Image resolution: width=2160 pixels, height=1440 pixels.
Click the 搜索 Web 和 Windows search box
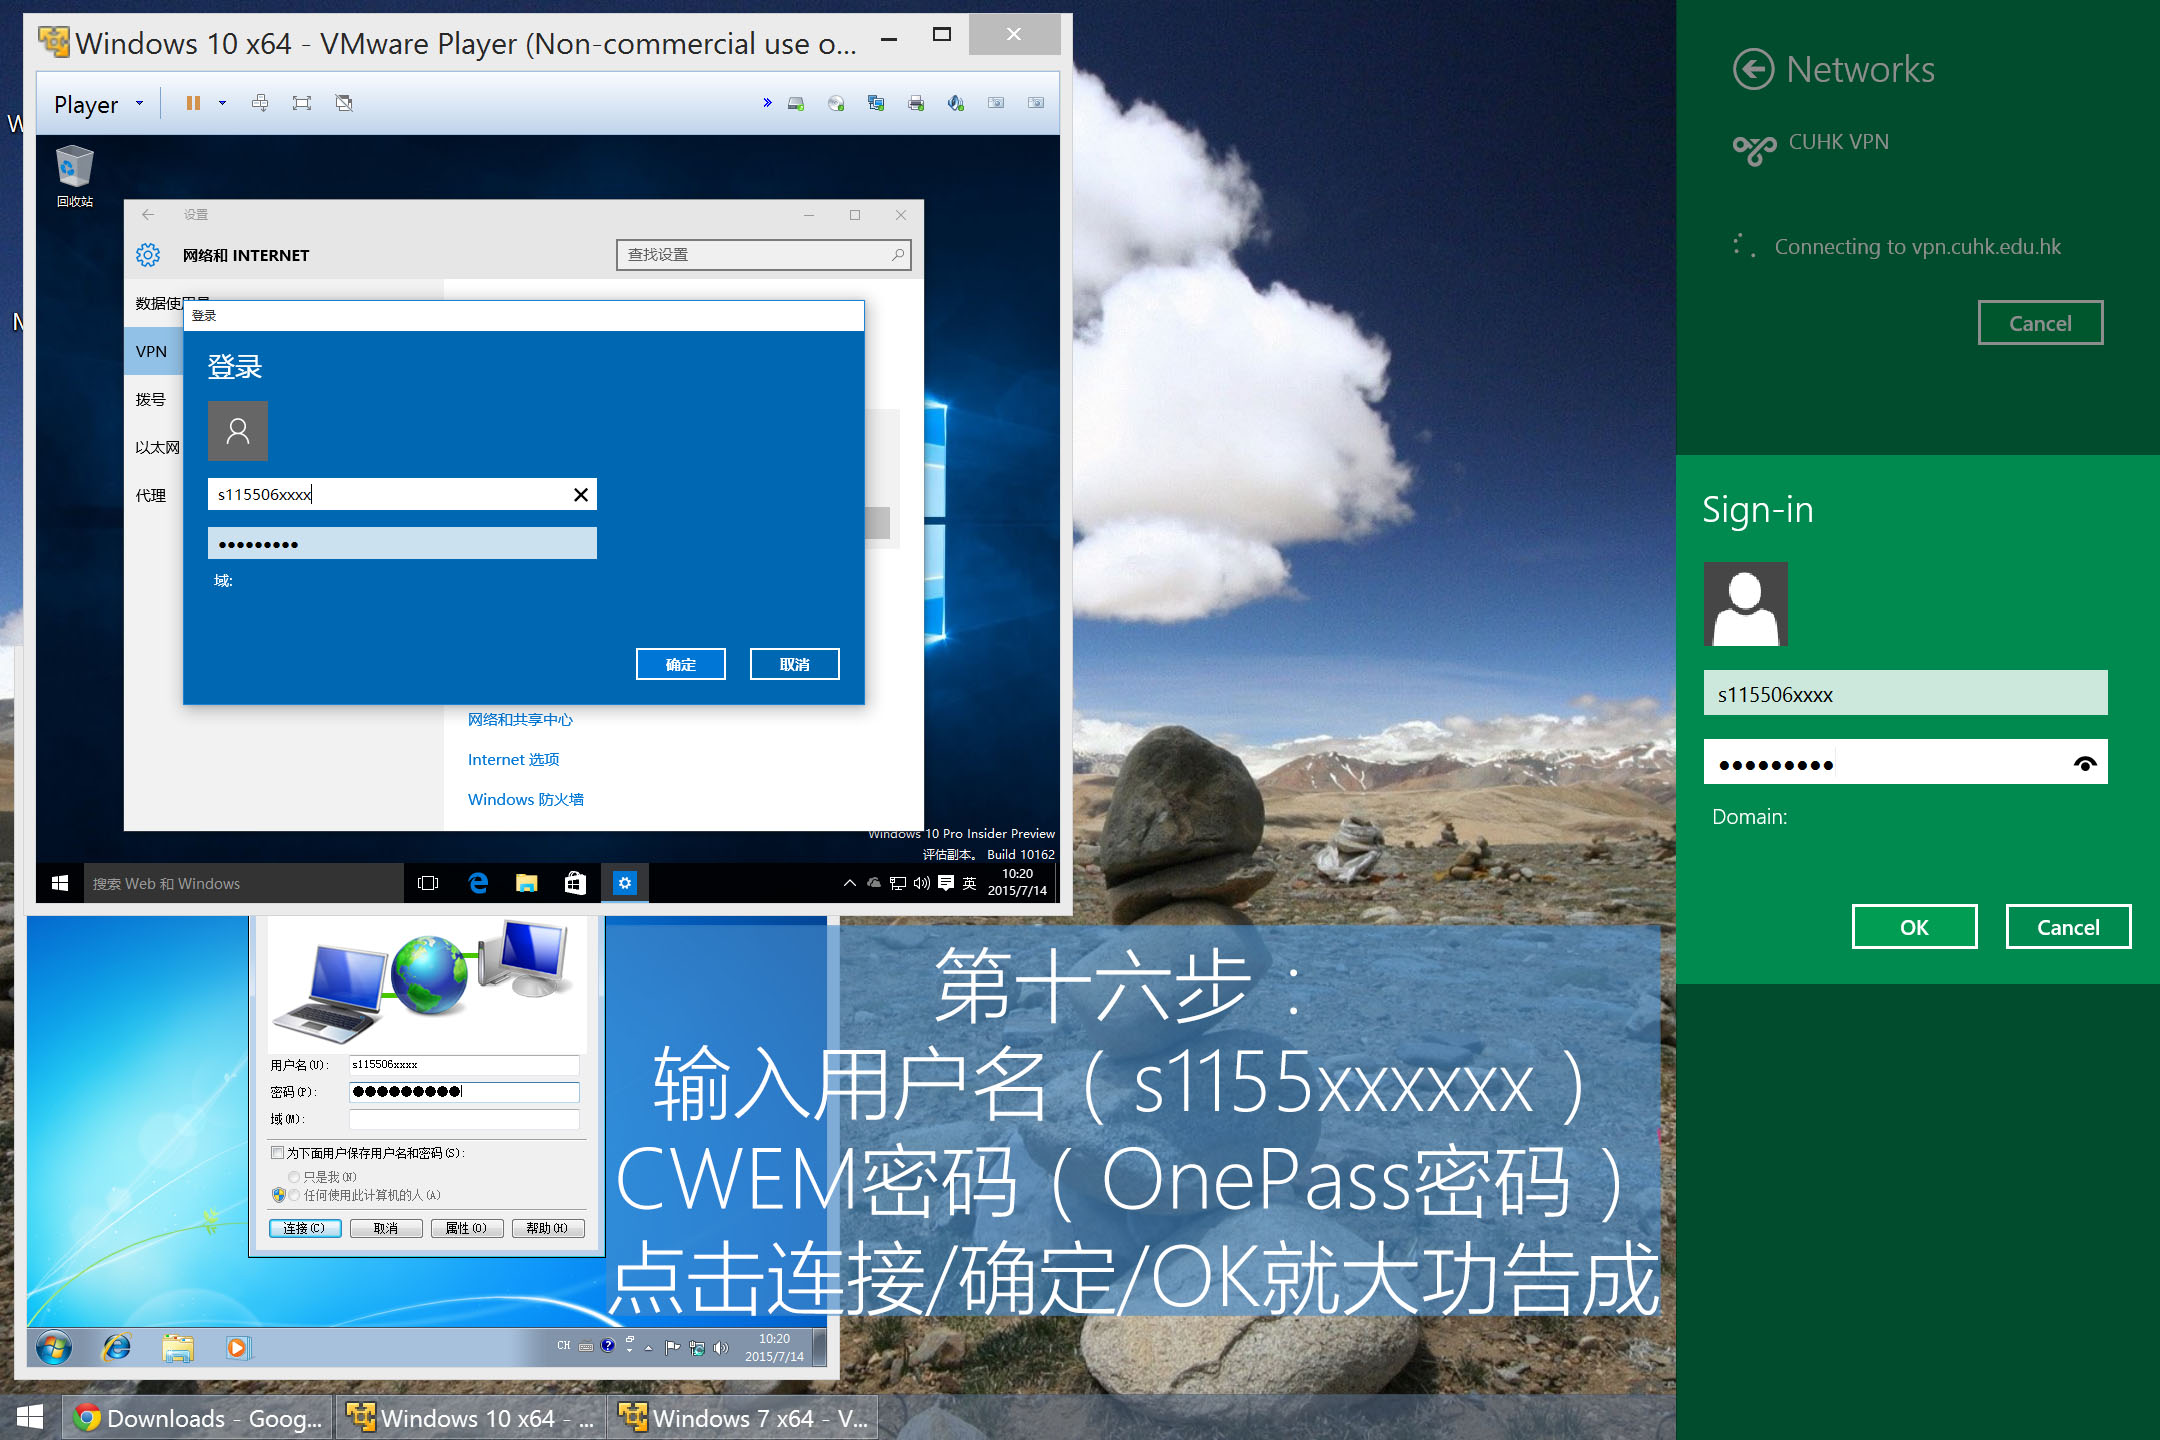pyautogui.click(x=244, y=883)
